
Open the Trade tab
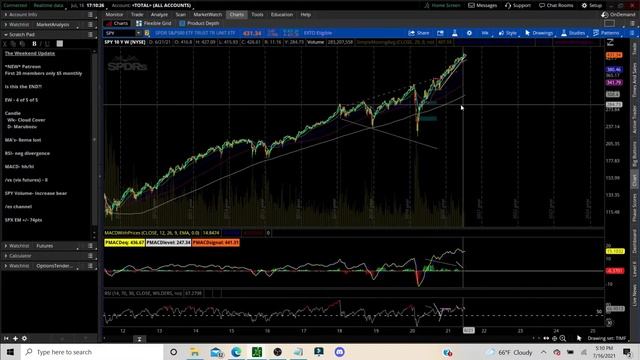pyautogui.click(x=137, y=14)
